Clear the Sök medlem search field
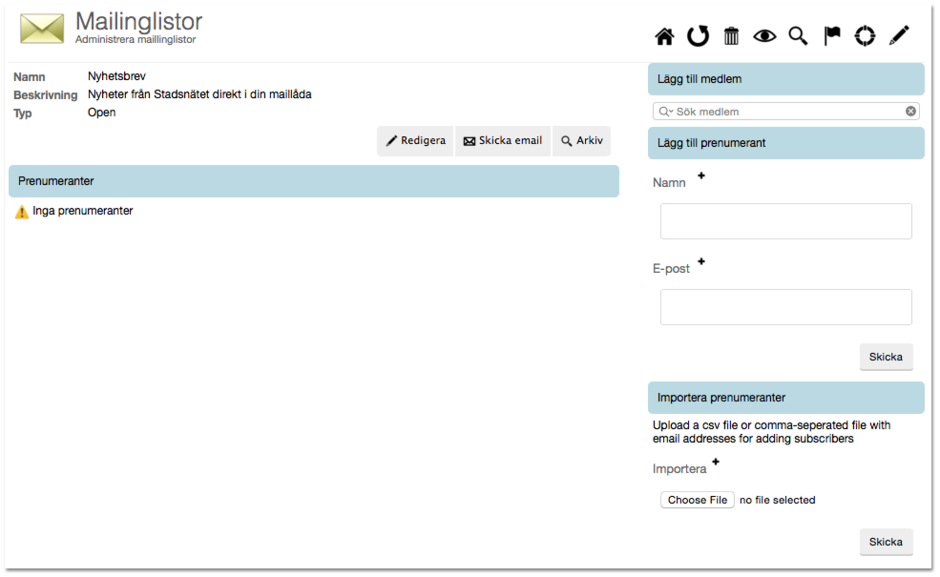The width and height of the screenshot is (940, 577). (x=911, y=111)
